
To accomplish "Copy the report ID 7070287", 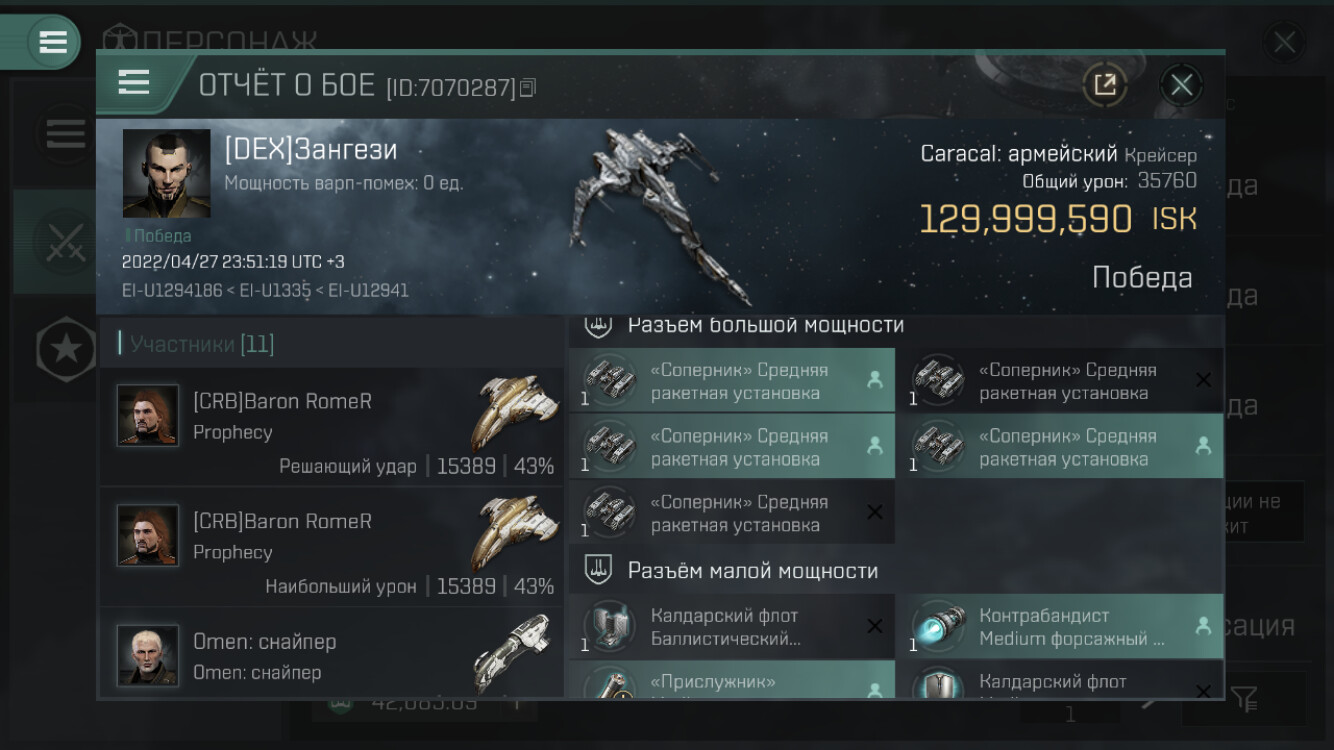I will pos(528,88).
